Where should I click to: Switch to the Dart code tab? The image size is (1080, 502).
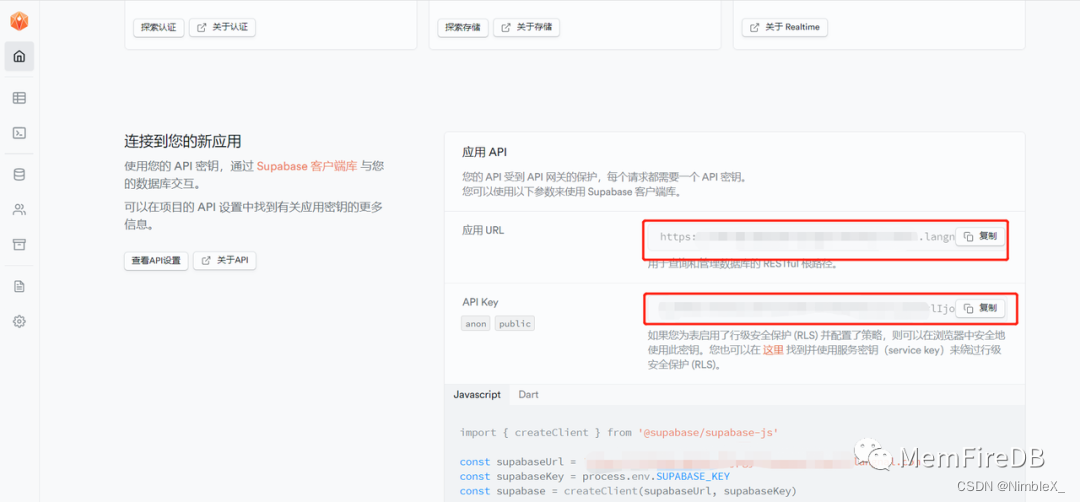tap(528, 395)
